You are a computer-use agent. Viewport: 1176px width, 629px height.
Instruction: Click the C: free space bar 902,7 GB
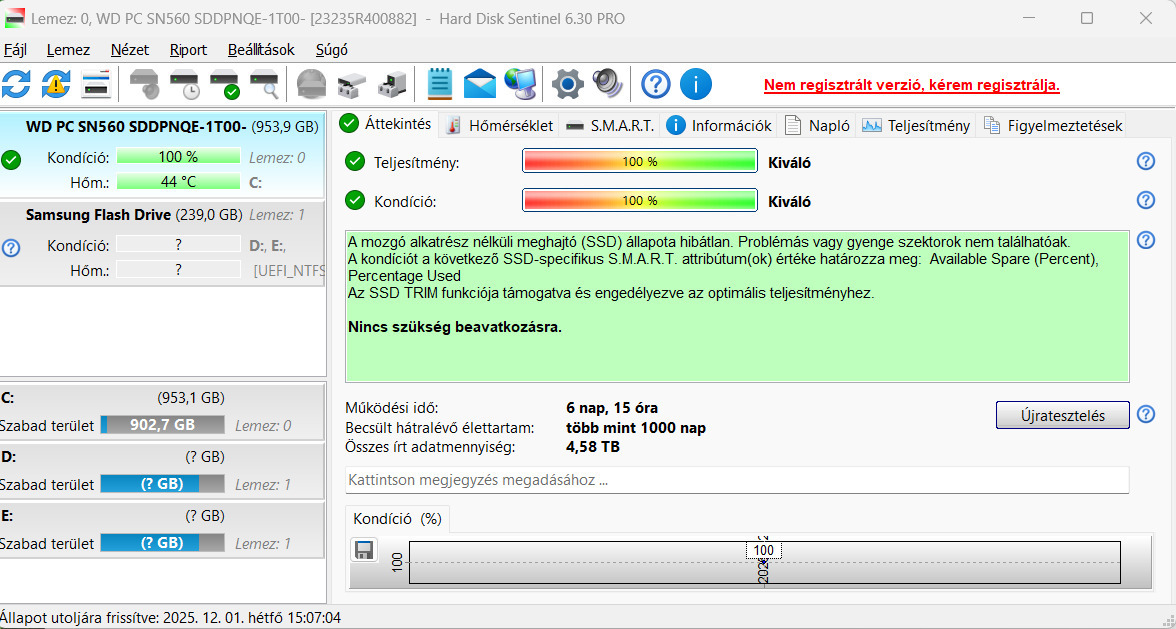pos(163,425)
